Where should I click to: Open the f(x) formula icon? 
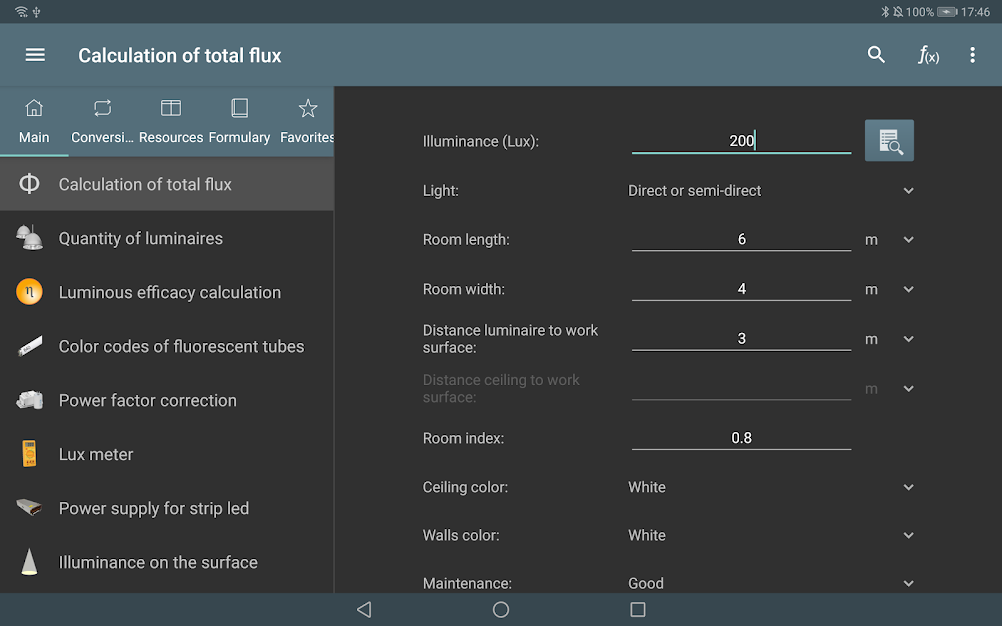pyautogui.click(x=928, y=55)
